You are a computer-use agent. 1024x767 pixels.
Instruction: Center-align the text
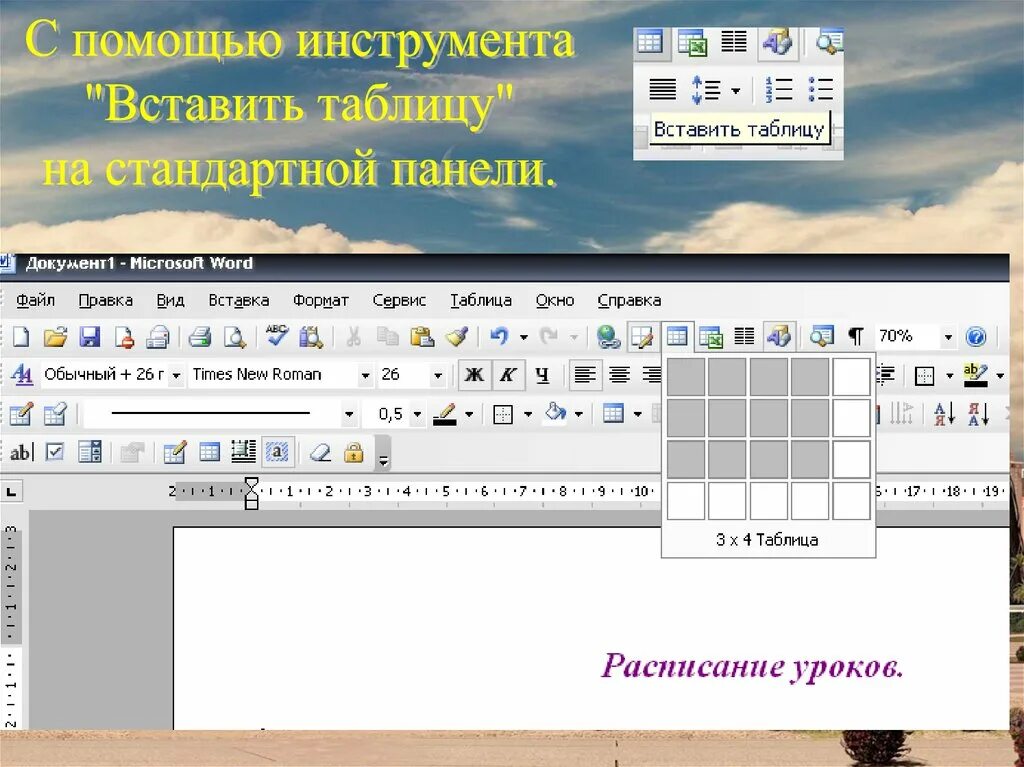pos(619,375)
